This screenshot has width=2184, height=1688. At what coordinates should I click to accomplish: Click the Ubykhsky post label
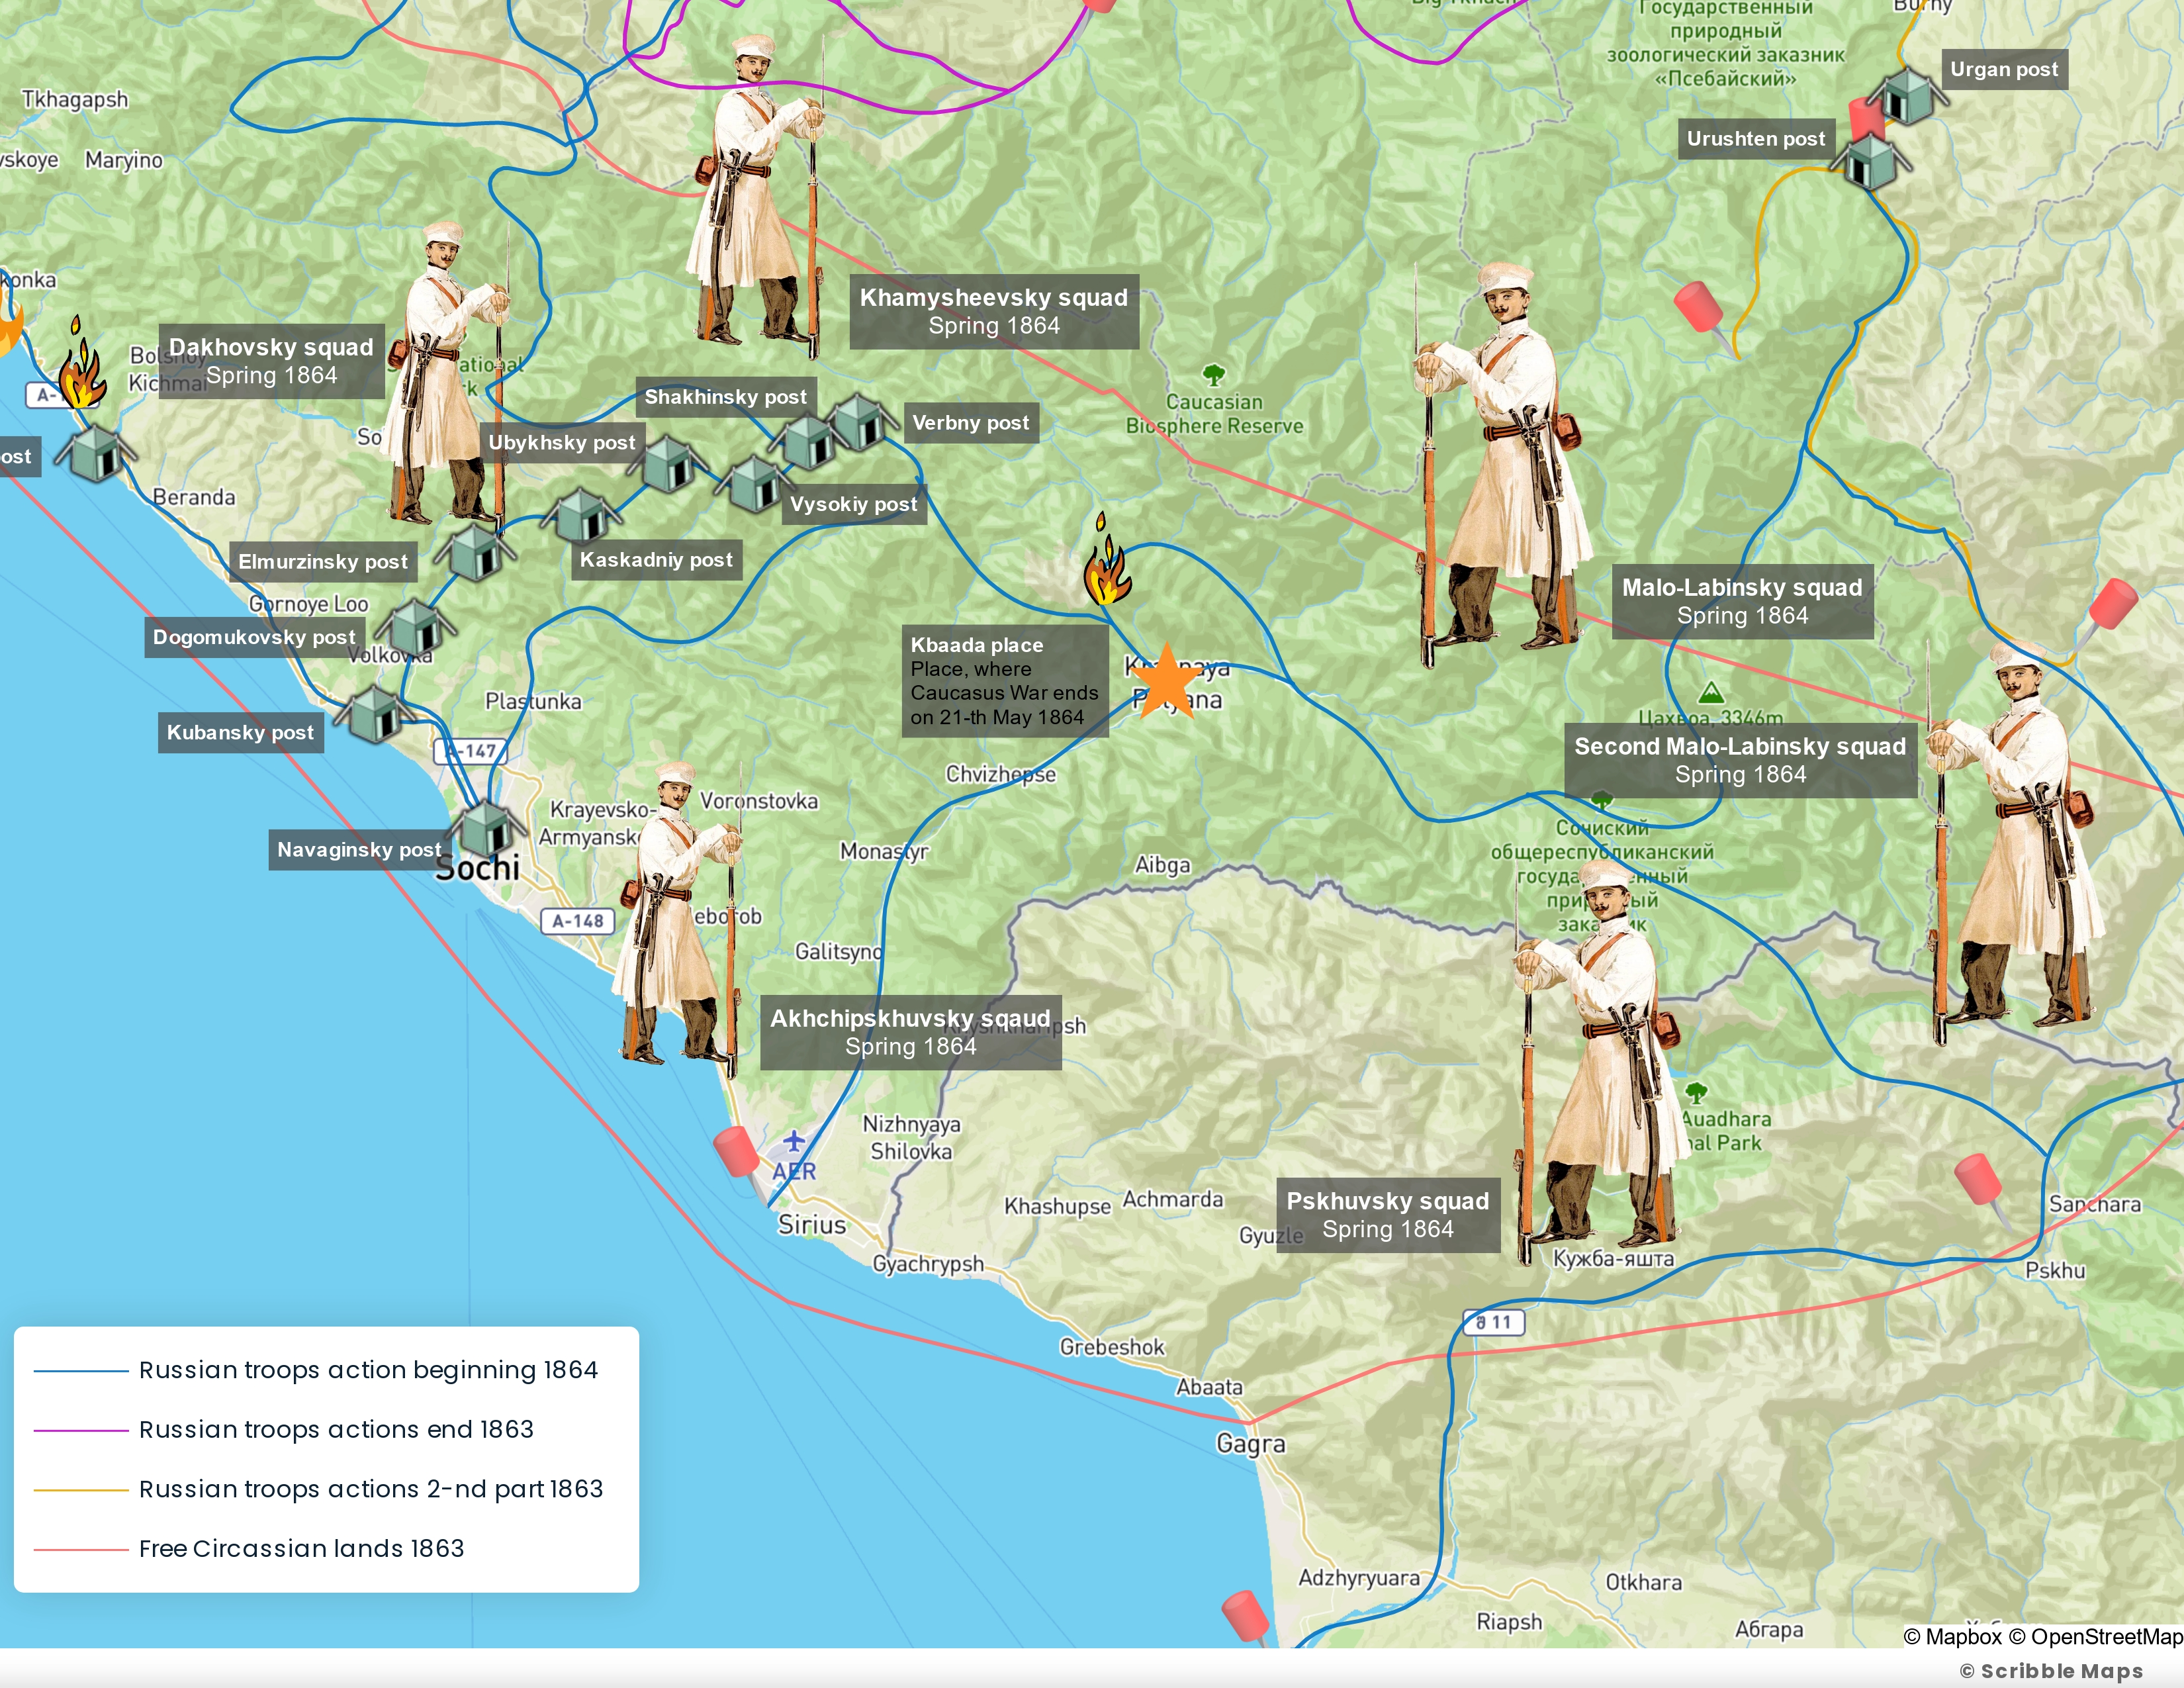(562, 442)
